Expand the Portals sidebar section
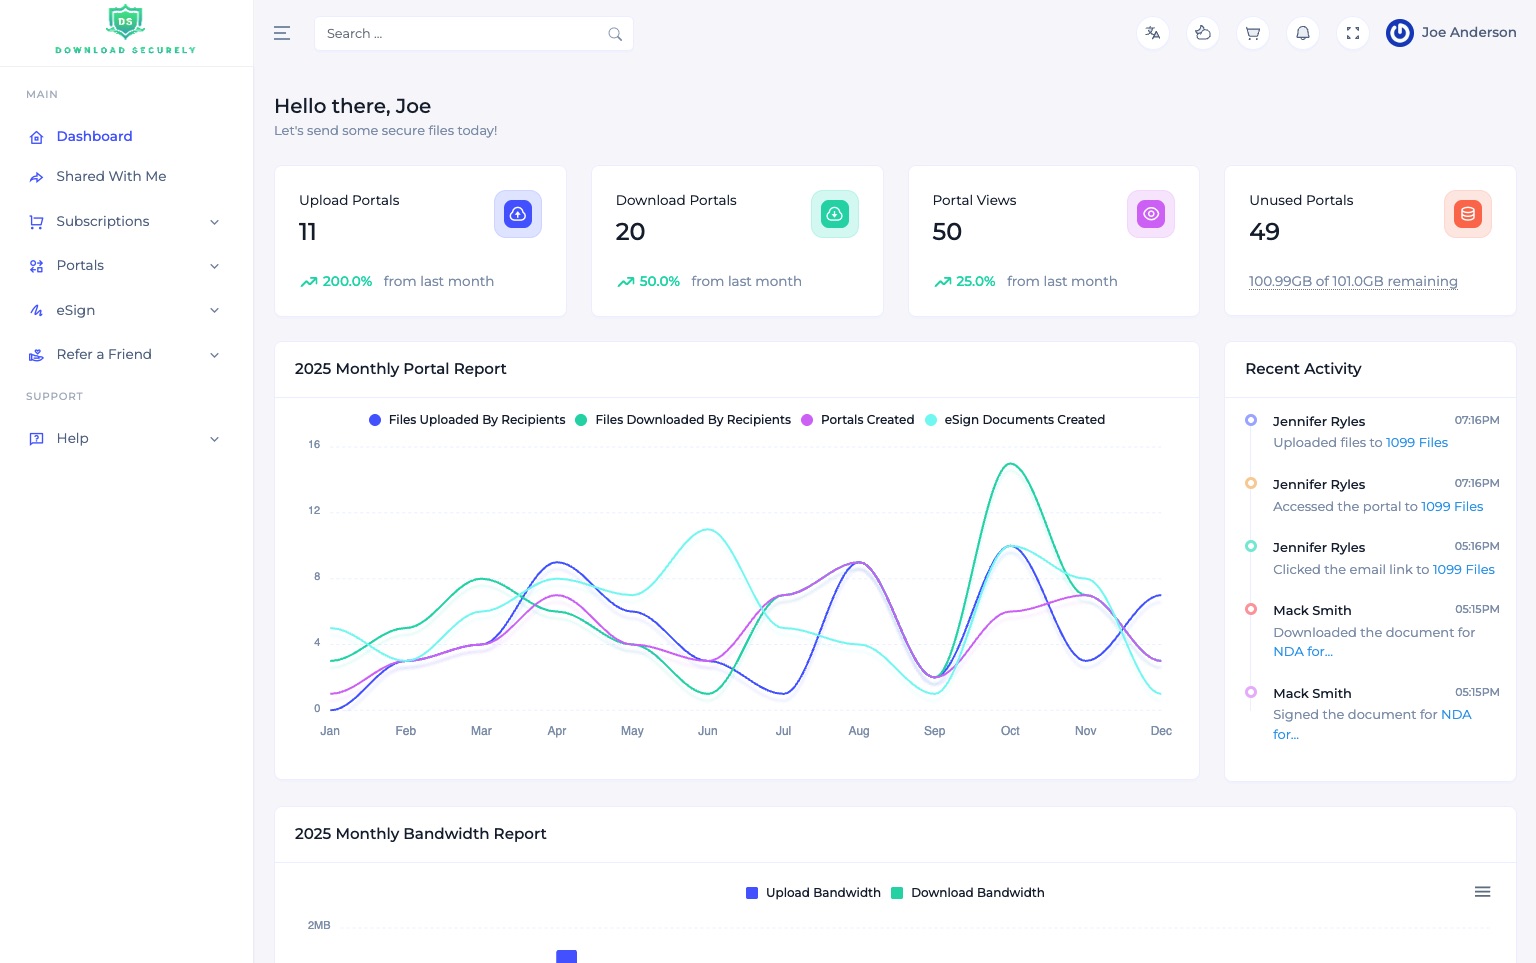The width and height of the screenshot is (1536, 963). point(80,265)
